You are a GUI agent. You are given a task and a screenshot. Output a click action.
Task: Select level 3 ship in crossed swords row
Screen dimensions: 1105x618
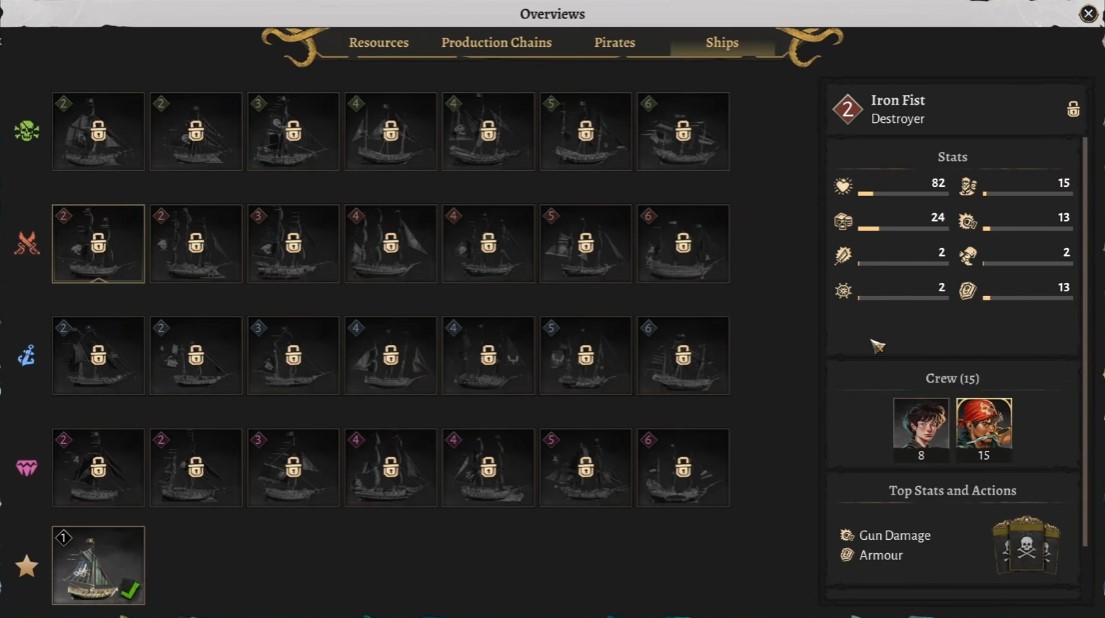pyautogui.click(x=293, y=244)
